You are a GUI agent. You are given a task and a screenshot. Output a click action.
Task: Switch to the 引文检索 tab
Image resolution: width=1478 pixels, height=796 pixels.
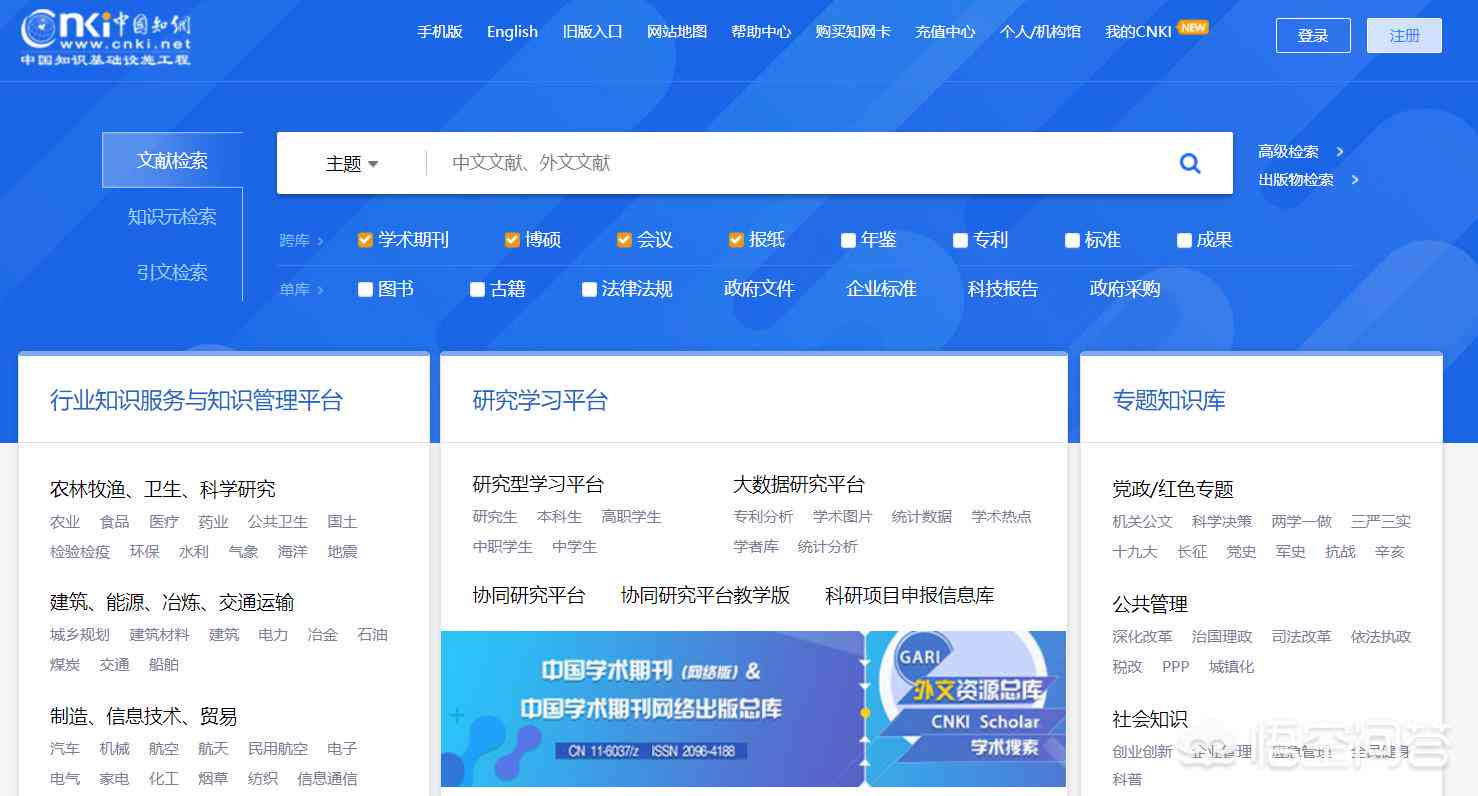[172, 272]
